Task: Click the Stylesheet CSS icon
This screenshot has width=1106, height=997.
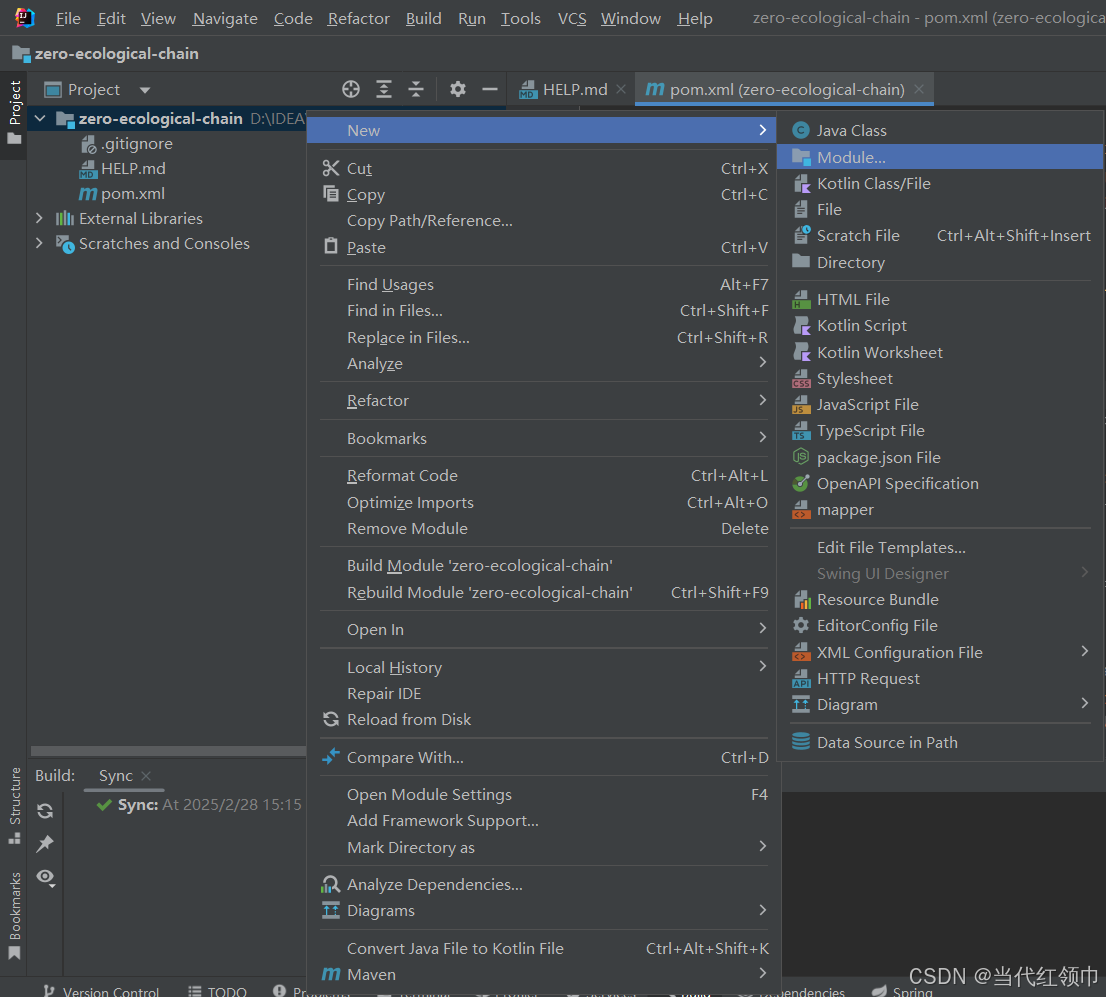Action: click(x=801, y=378)
